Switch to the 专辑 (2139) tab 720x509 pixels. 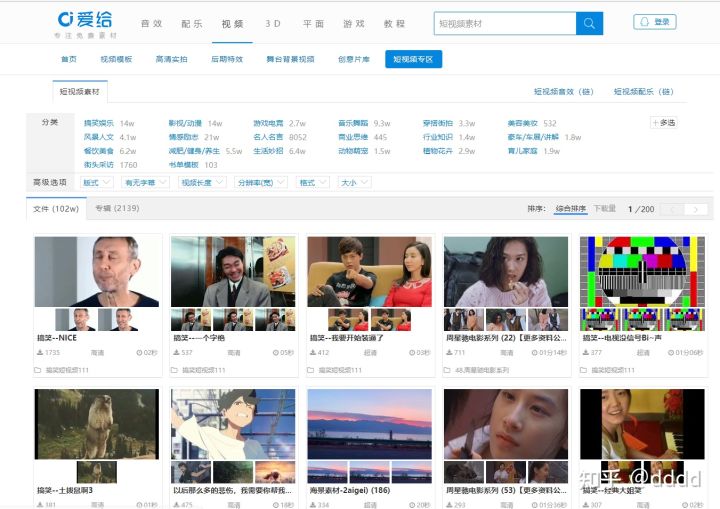(x=117, y=209)
